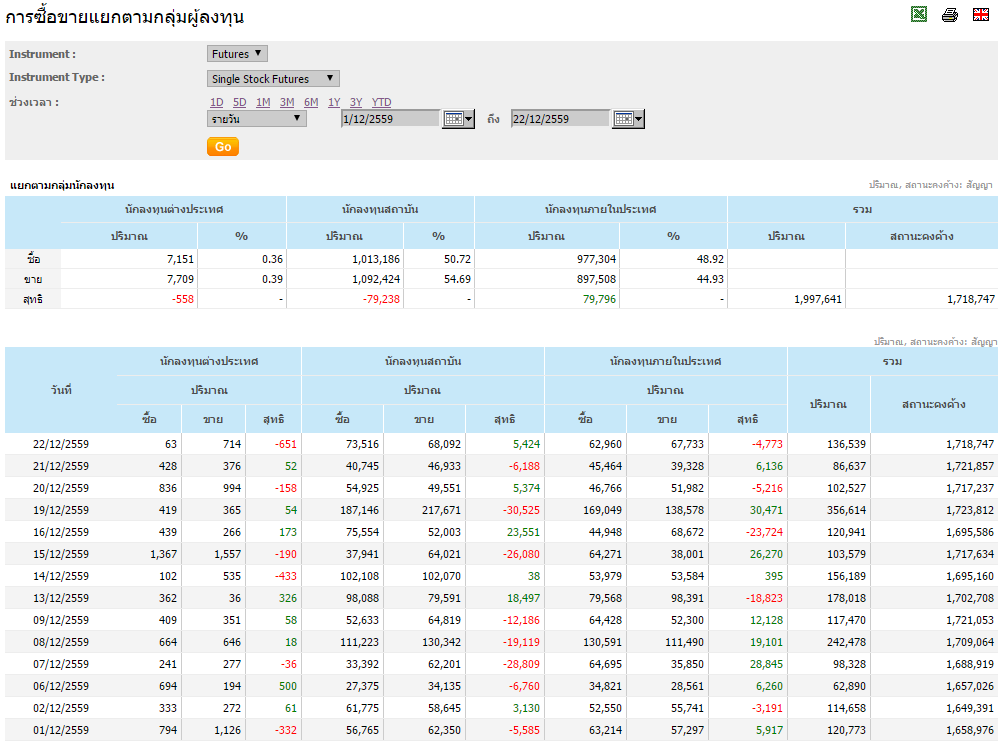The image size is (1007, 744).
Task: Expand the รายวัน period dropdown
Action: pos(256,119)
